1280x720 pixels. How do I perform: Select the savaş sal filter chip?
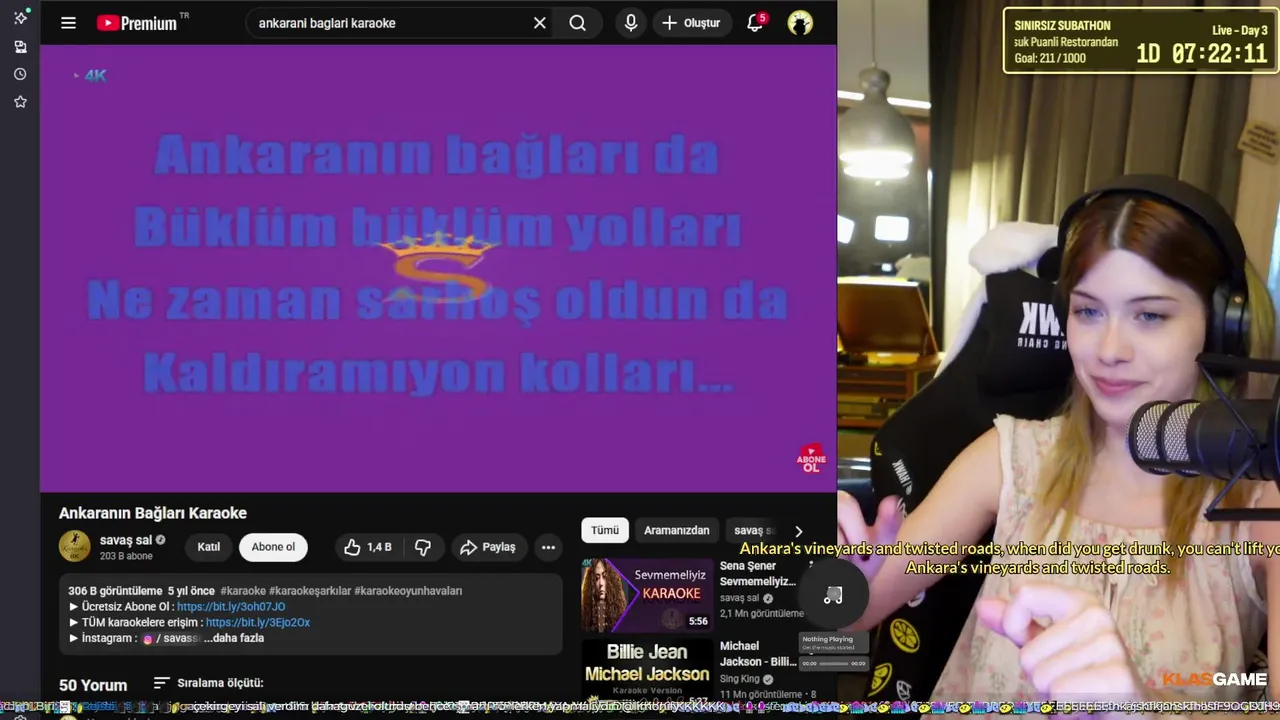pyautogui.click(x=755, y=530)
